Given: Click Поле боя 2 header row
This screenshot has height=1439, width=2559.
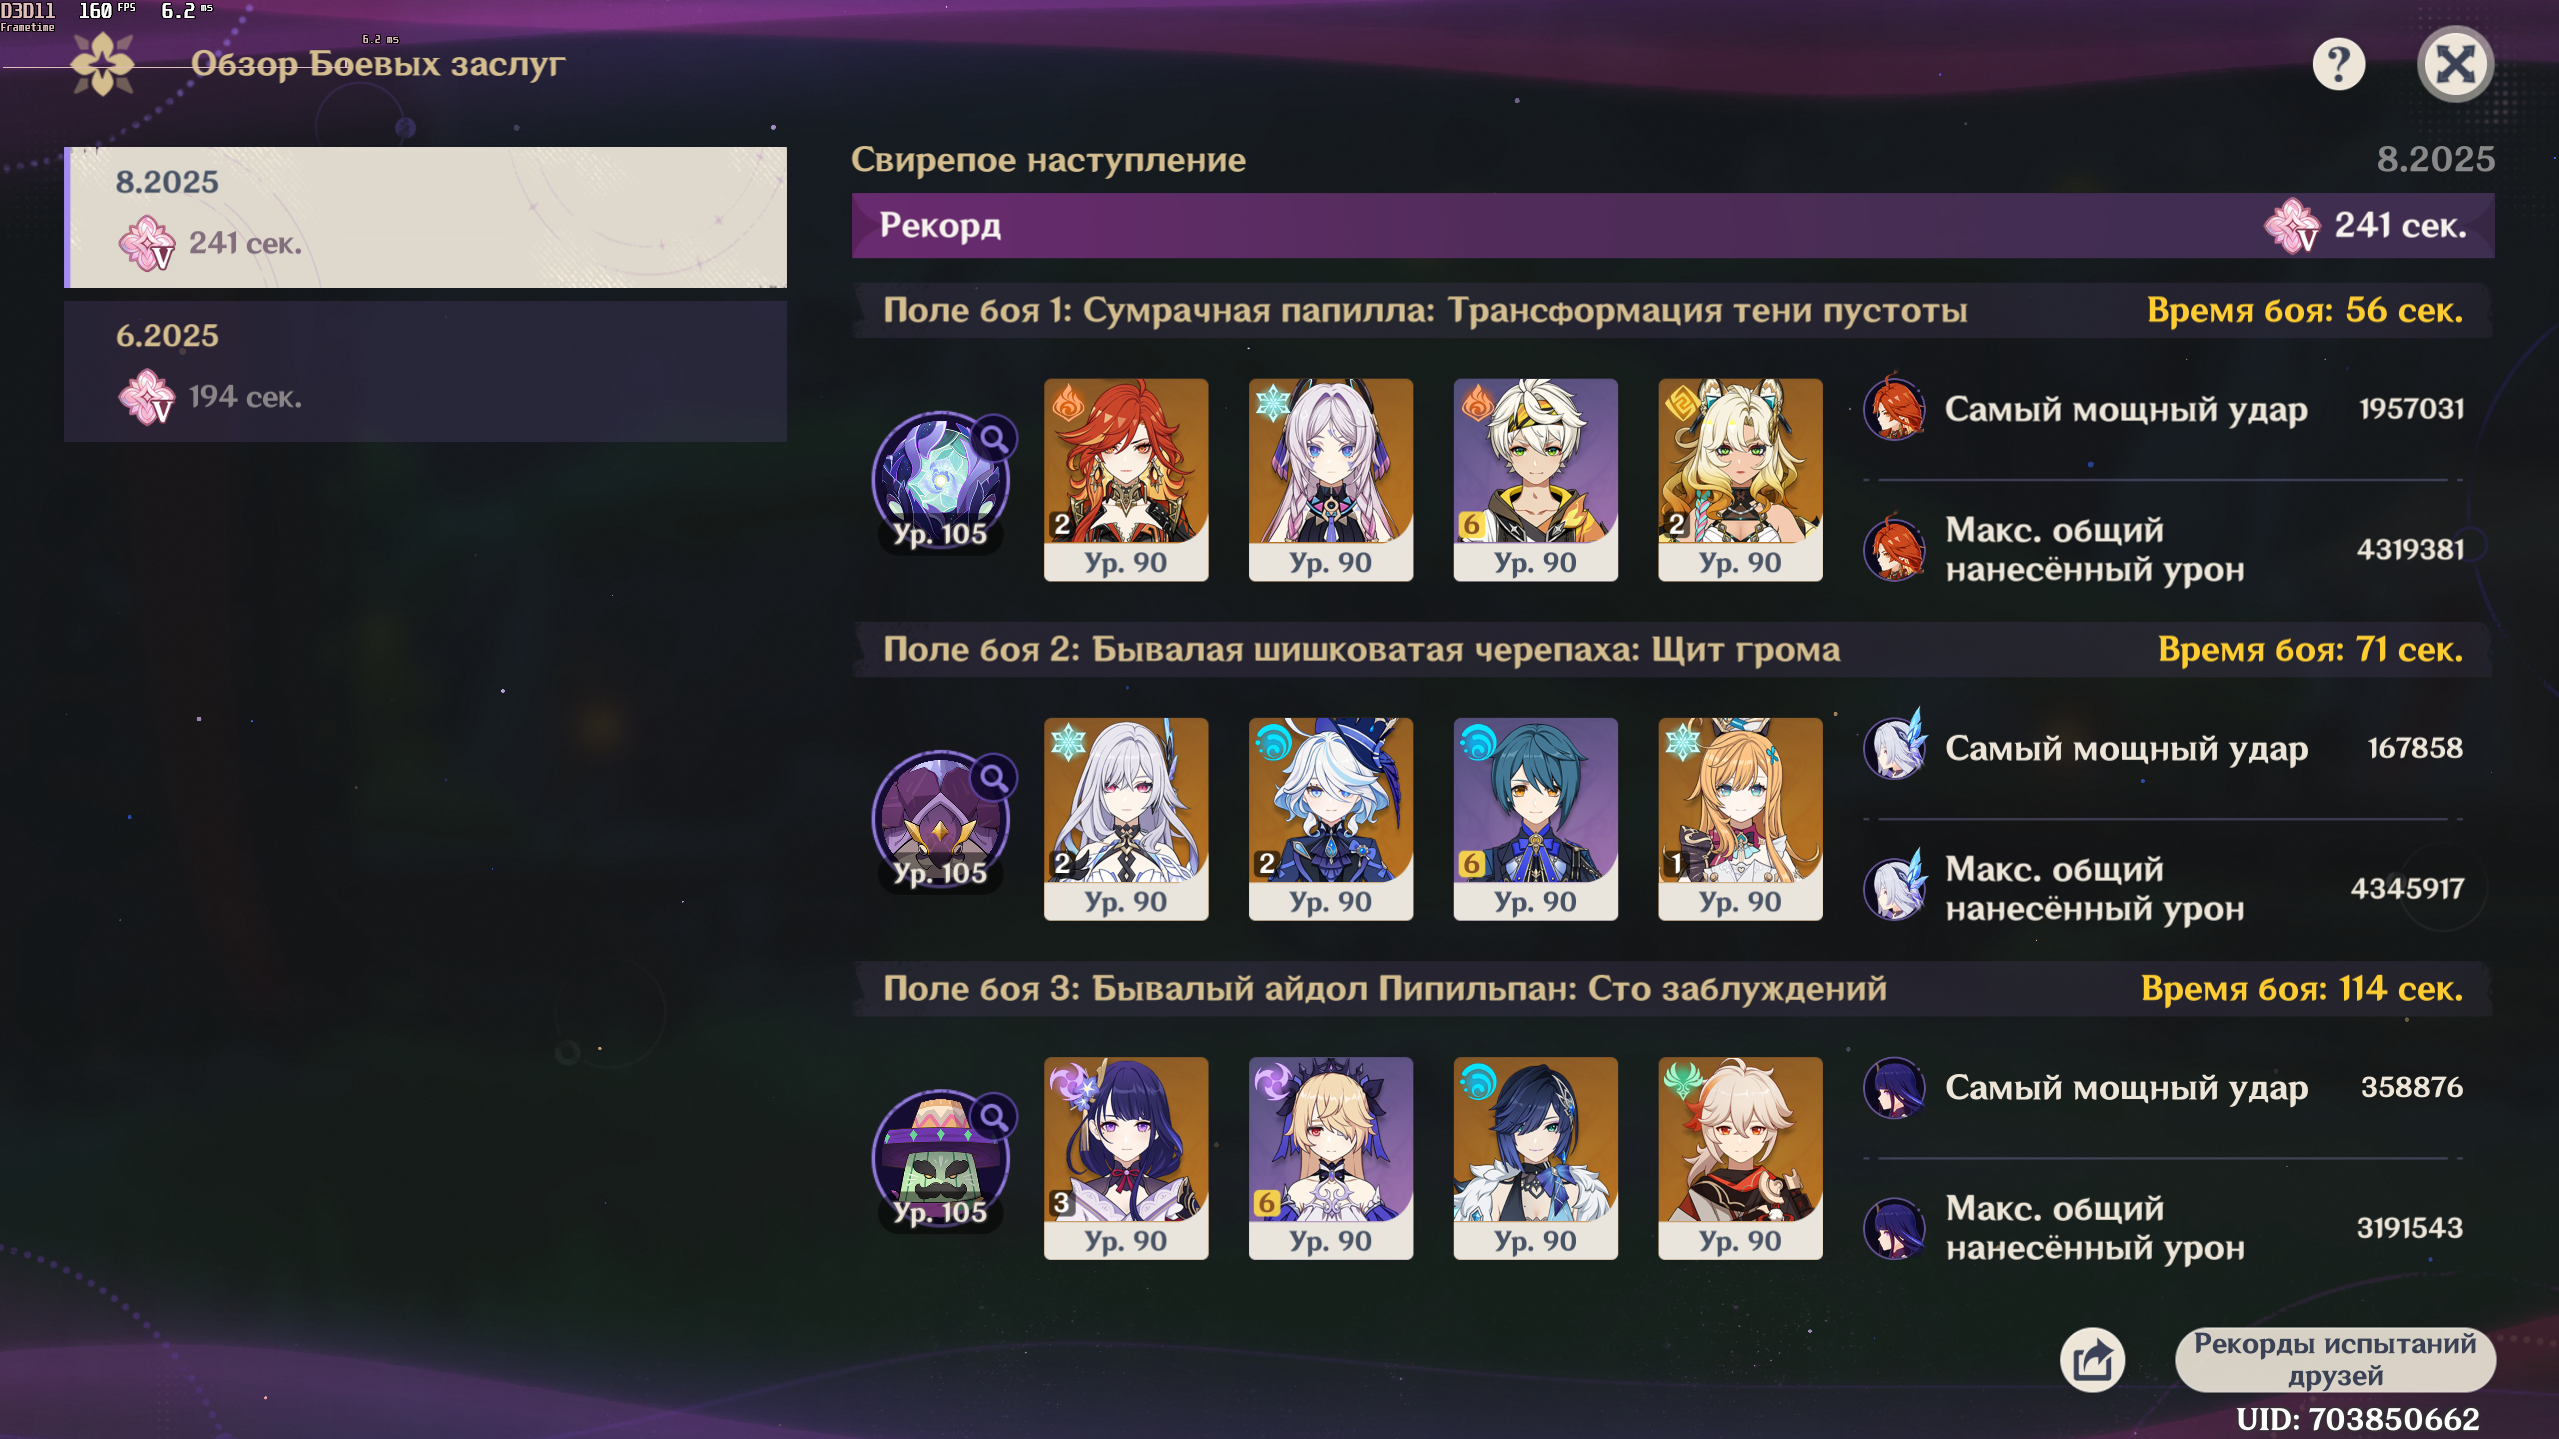Looking at the screenshot, I should pos(1673,650).
